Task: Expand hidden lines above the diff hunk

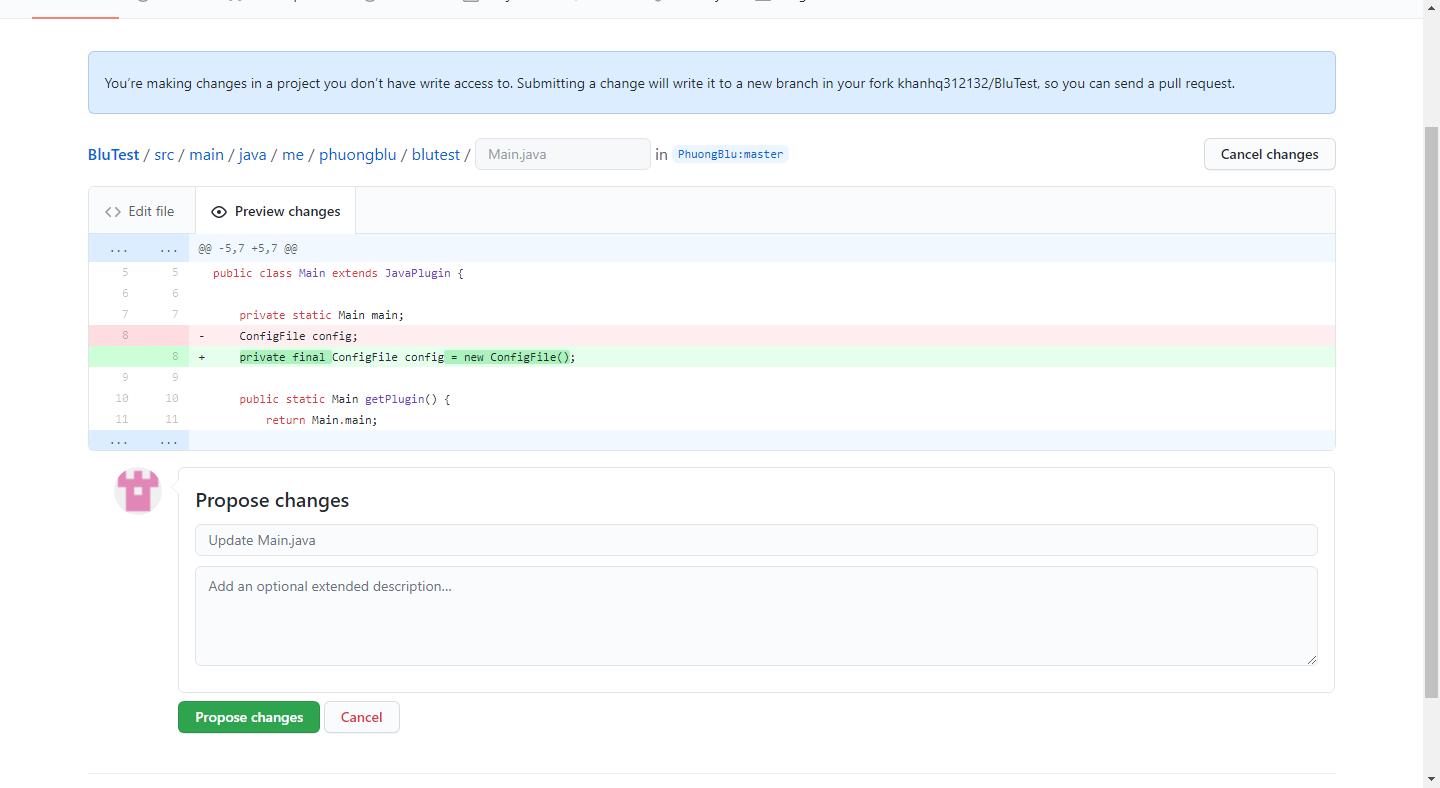Action: click(x=138, y=248)
